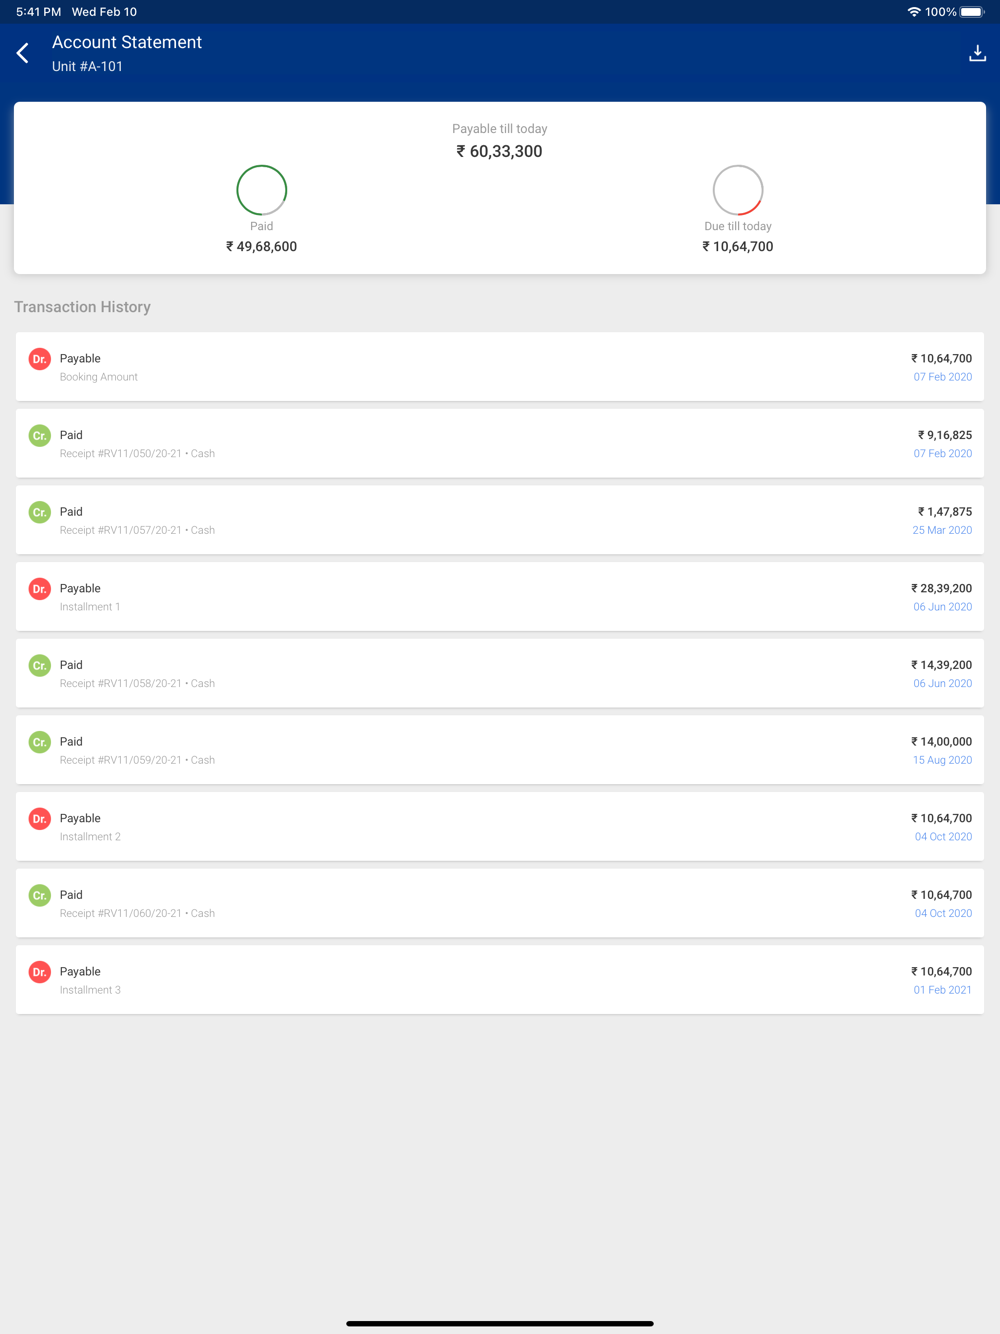Tap Dr. badge on Booking Amount row

[x=40, y=359]
